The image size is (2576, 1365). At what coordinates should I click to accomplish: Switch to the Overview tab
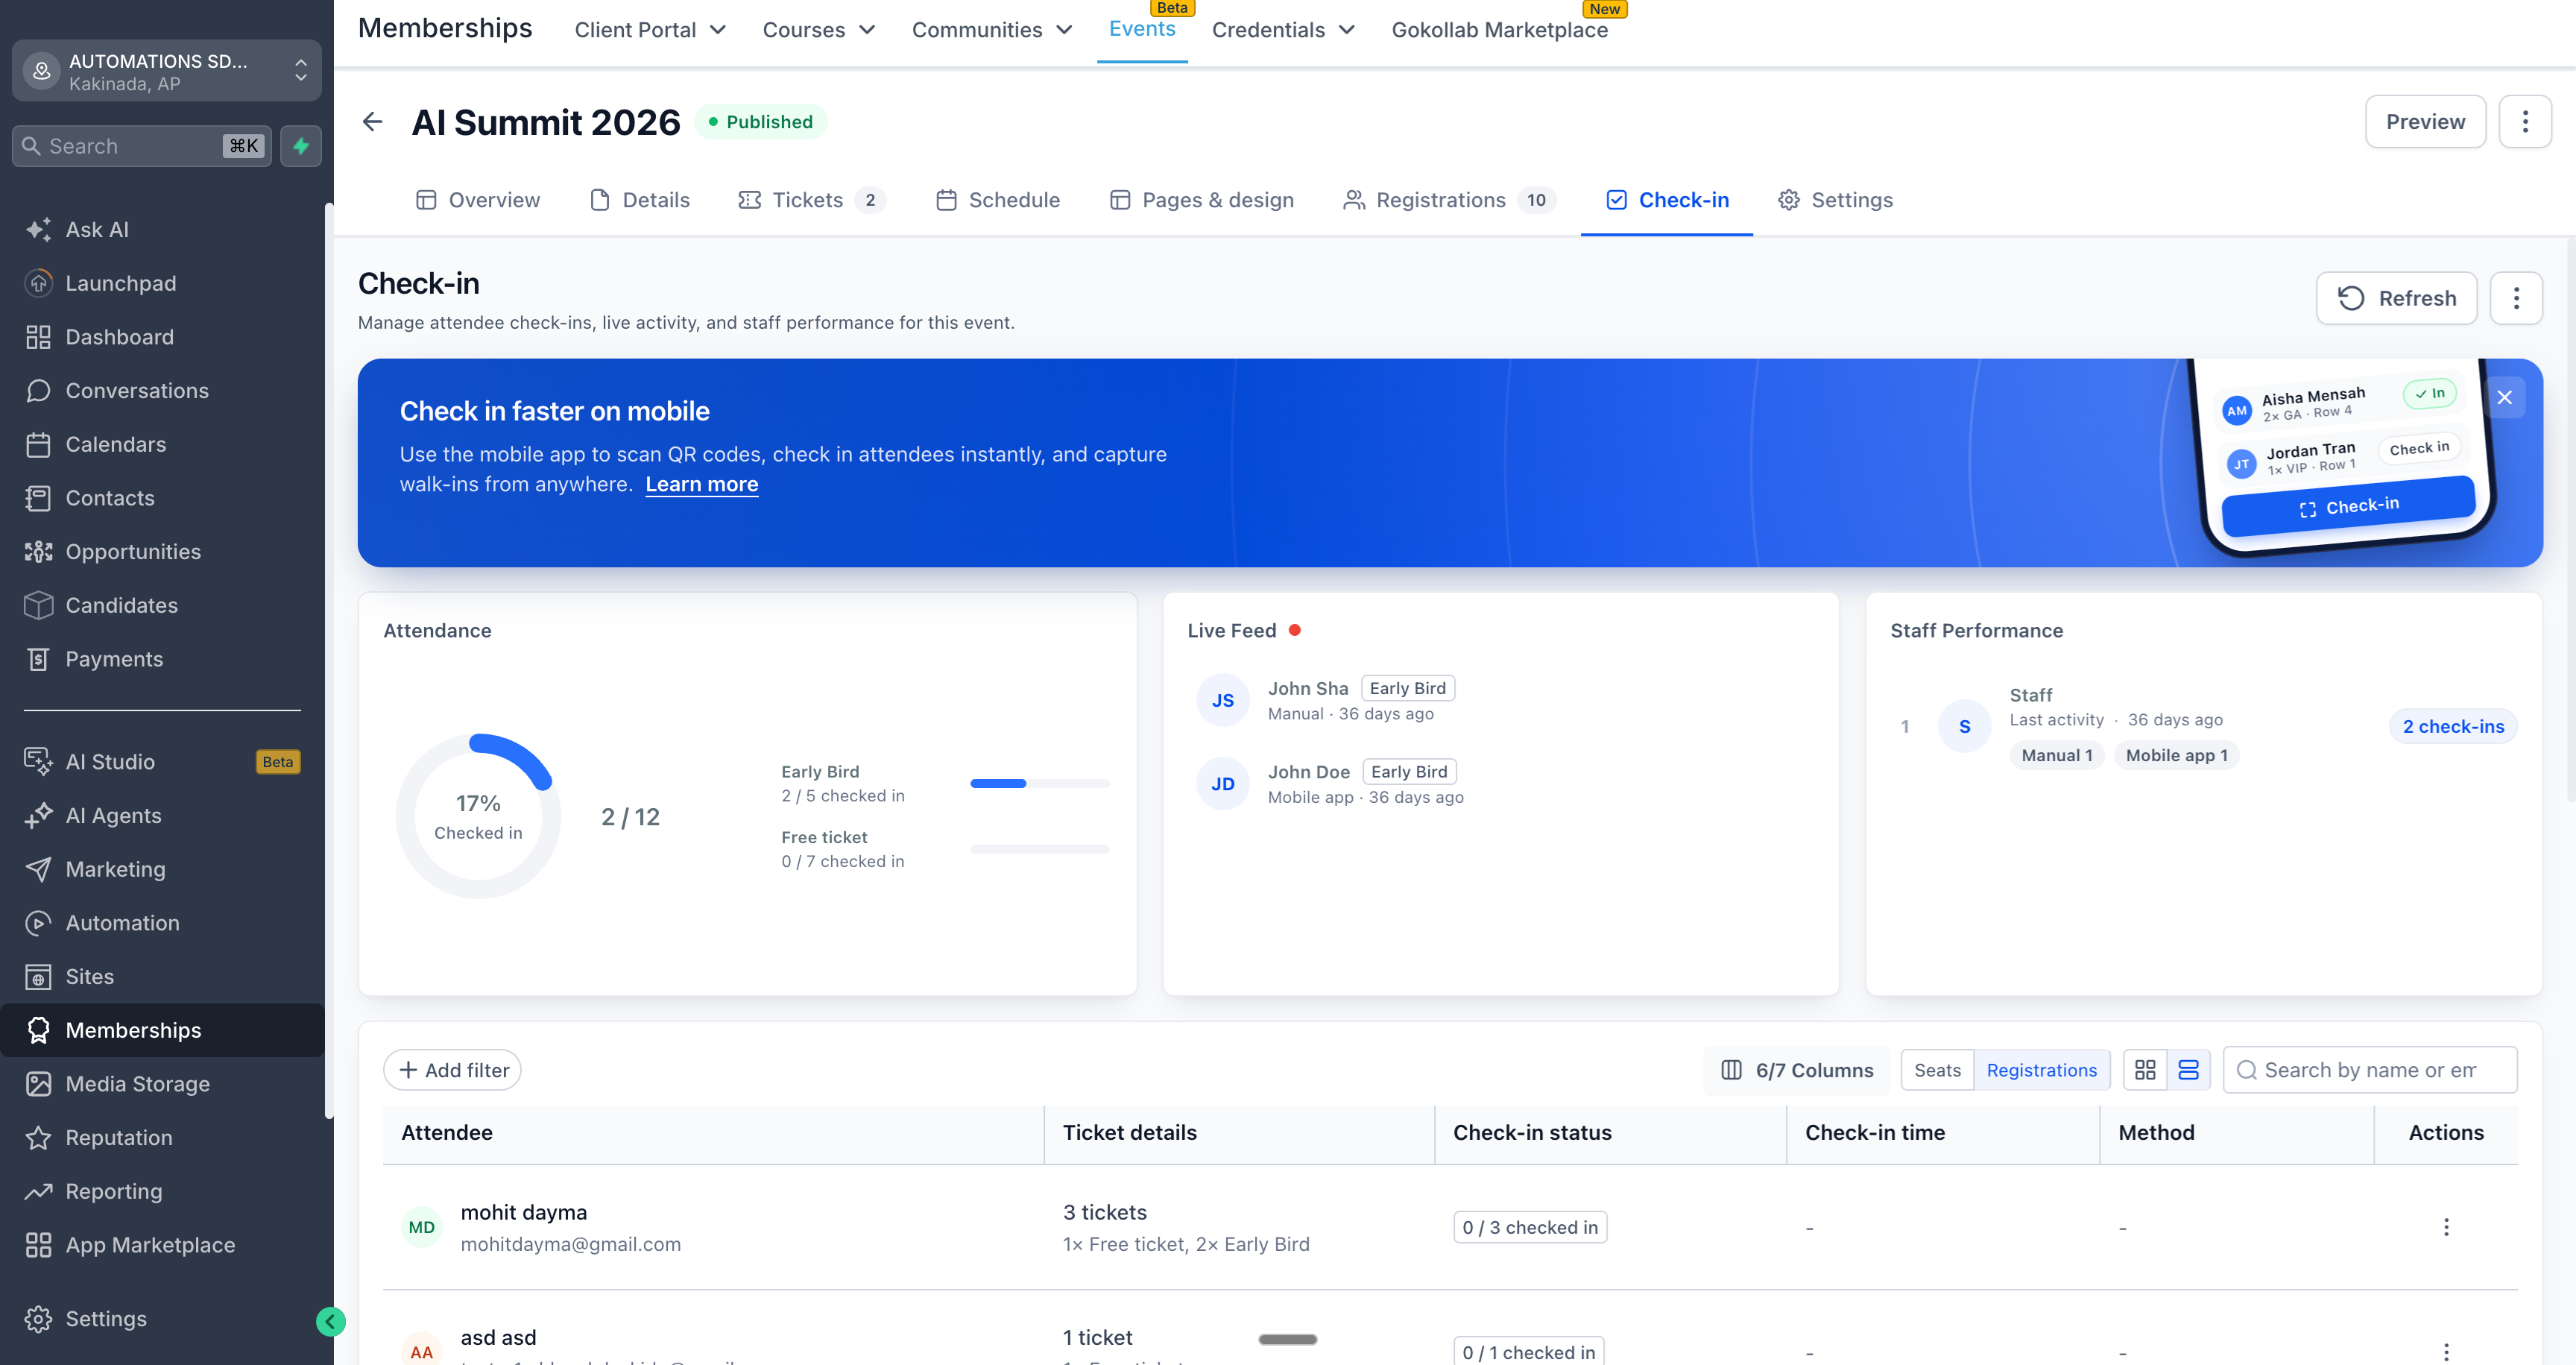click(x=478, y=200)
